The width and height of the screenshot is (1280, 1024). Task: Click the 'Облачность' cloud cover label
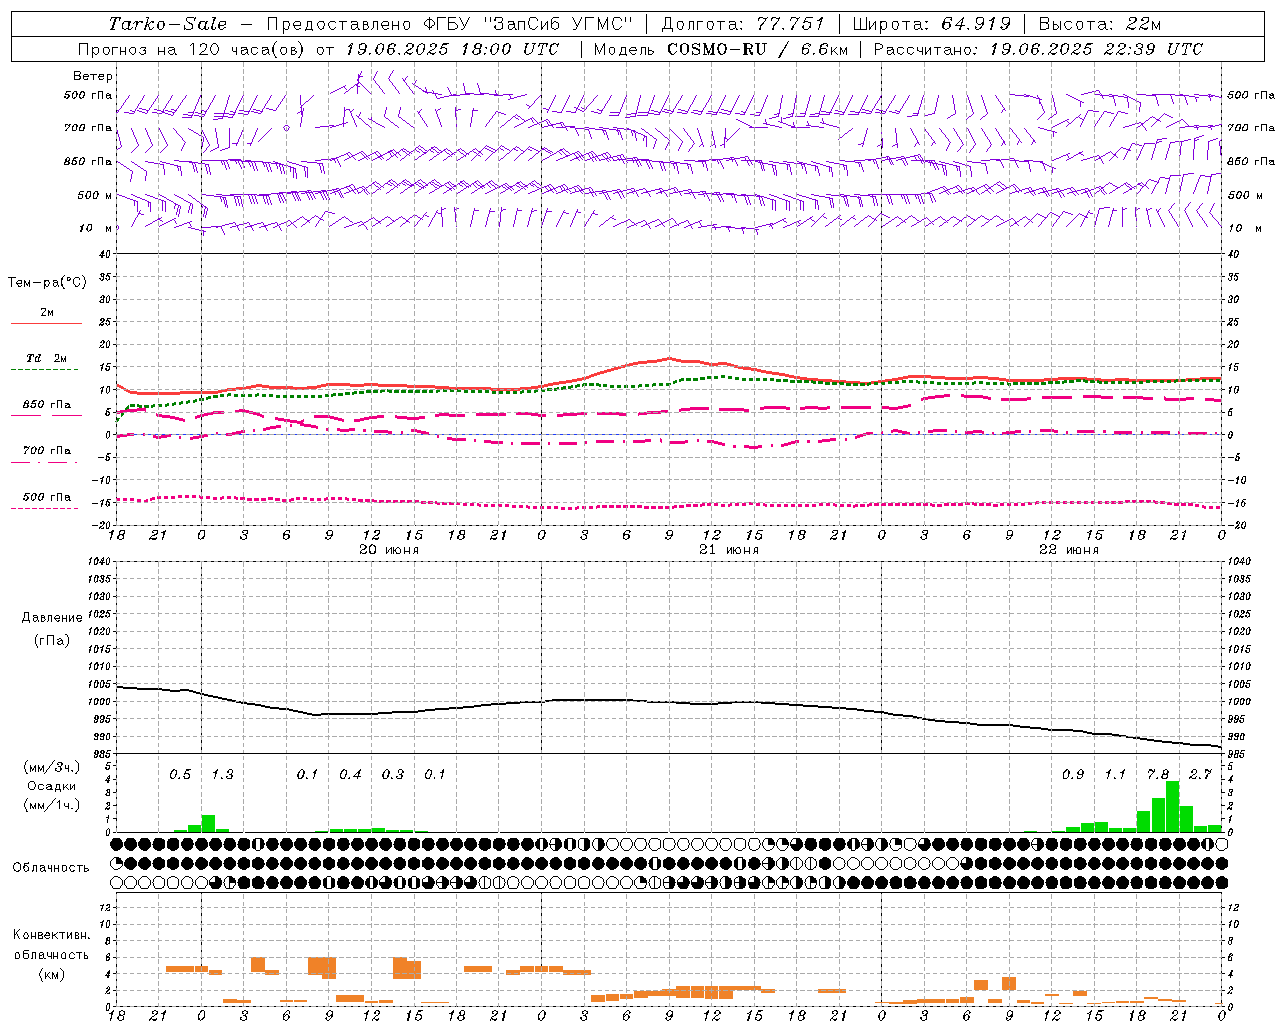(x=51, y=868)
